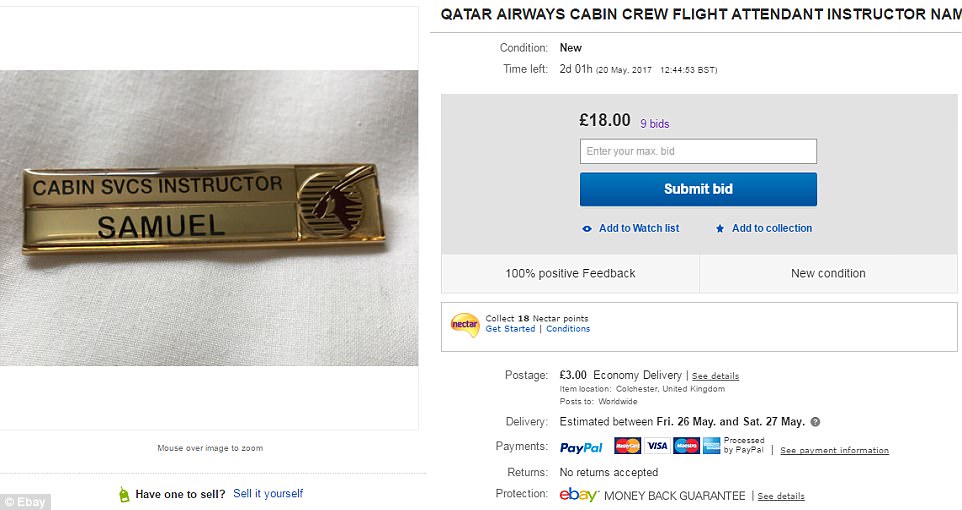Screen dimensions: 962x510
Task: Open See payment information link
Action: (834, 450)
